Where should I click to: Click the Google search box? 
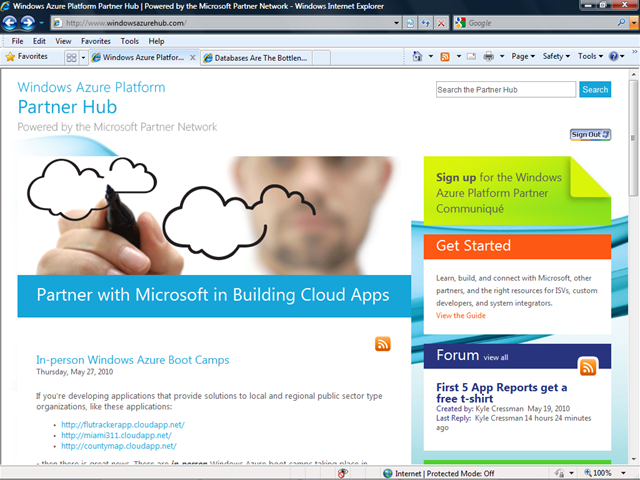[541, 23]
